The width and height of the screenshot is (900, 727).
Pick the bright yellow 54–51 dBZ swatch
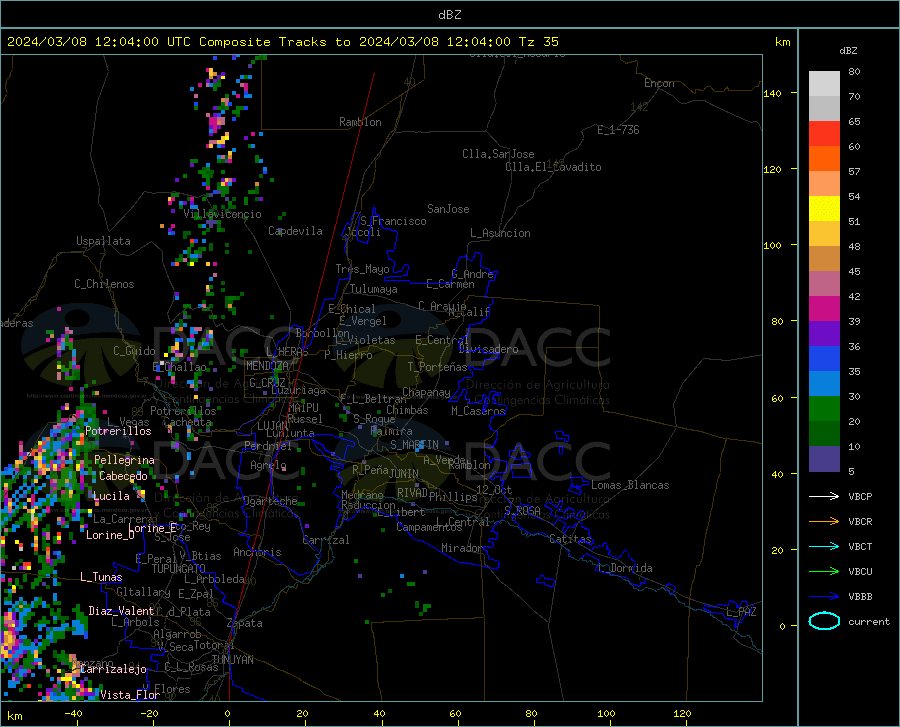[824, 209]
